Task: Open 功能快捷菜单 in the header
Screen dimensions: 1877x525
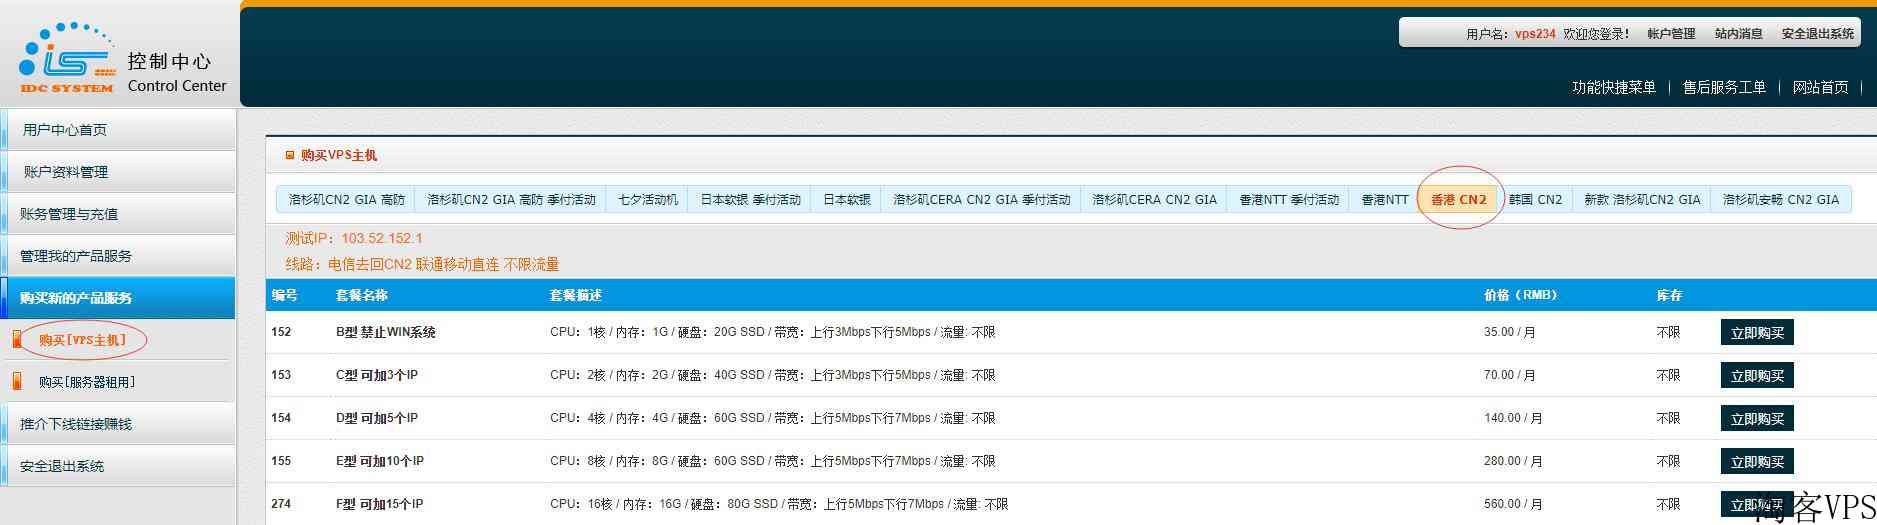Action: (1614, 87)
